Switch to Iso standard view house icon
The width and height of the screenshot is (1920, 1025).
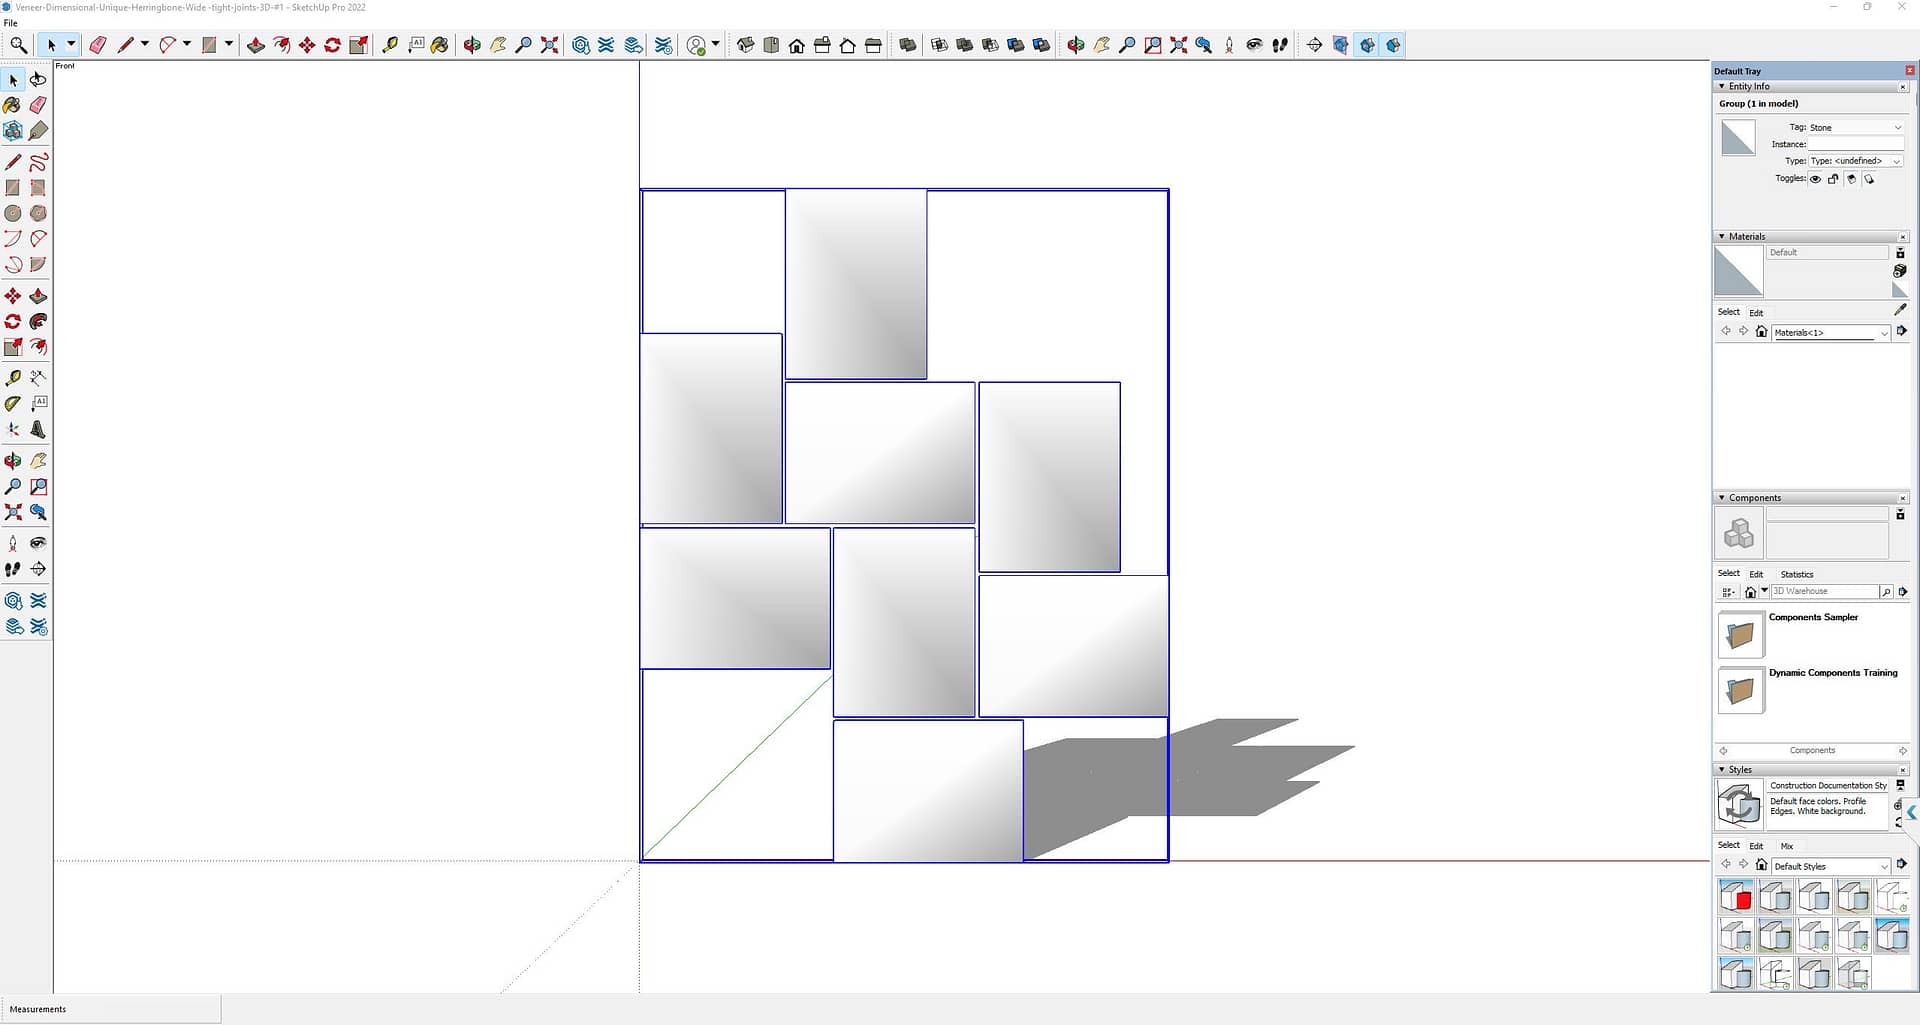coord(745,45)
